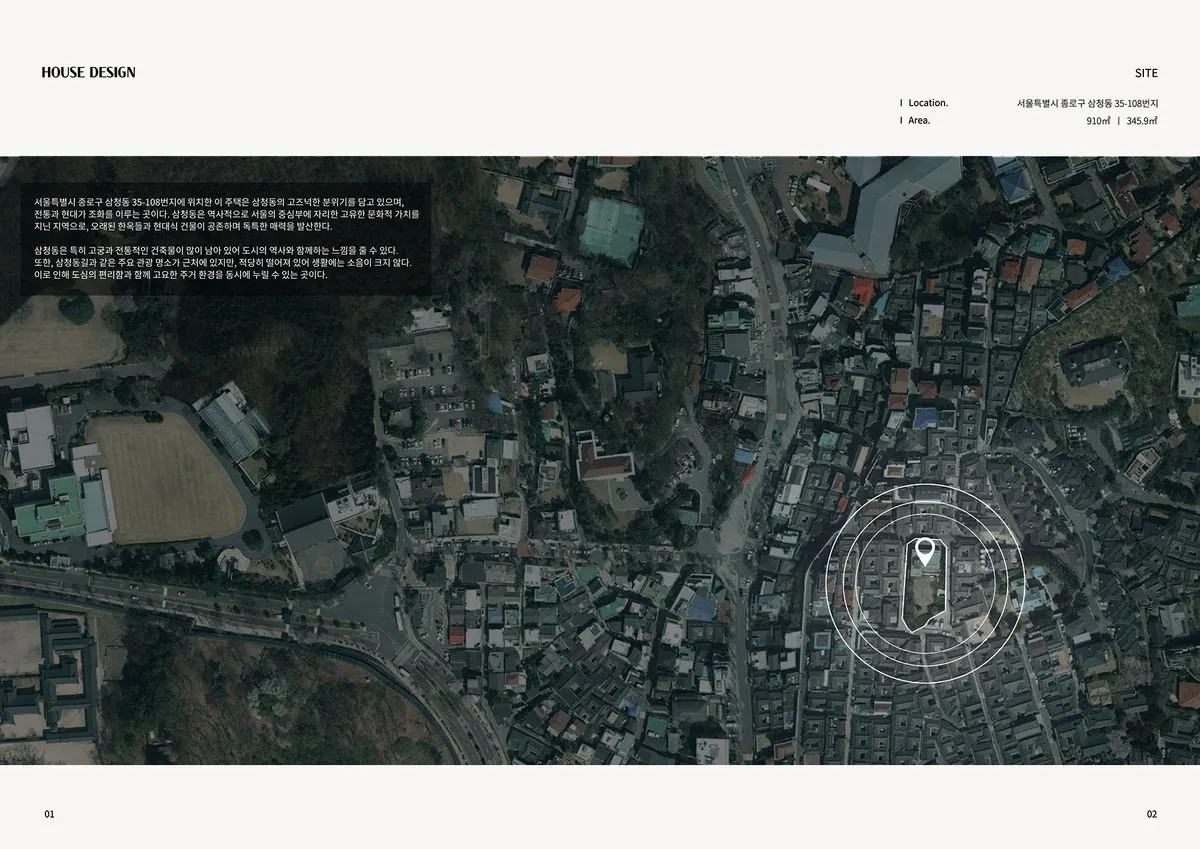Click the Korean site description text block
The width and height of the screenshot is (1200, 849).
(x=226, y=238)
